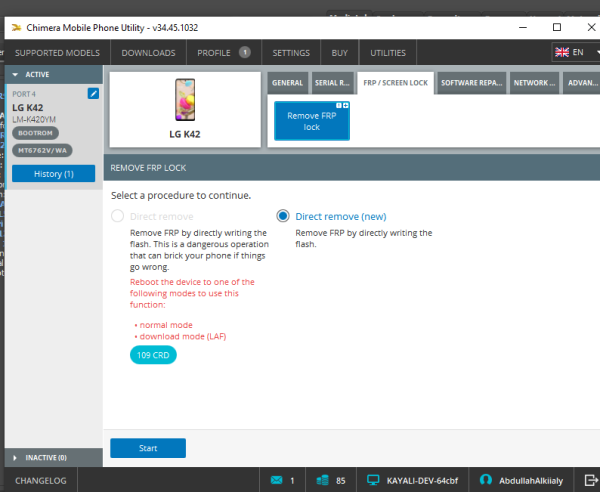Click the Chimera logo in title bar
This screenshot has height=492, width=600.
click(x=16, y=28)
